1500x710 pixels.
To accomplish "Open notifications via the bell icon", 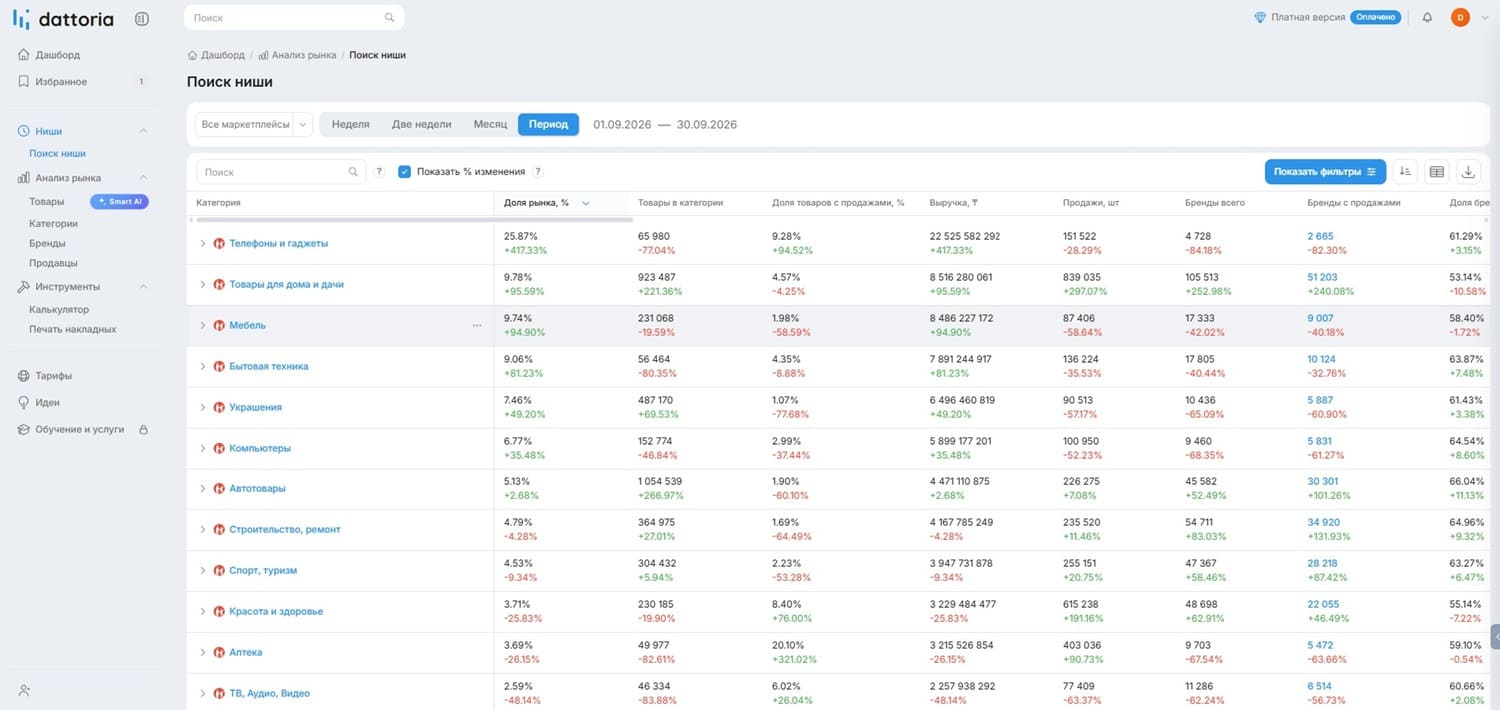I will 1427,17.
